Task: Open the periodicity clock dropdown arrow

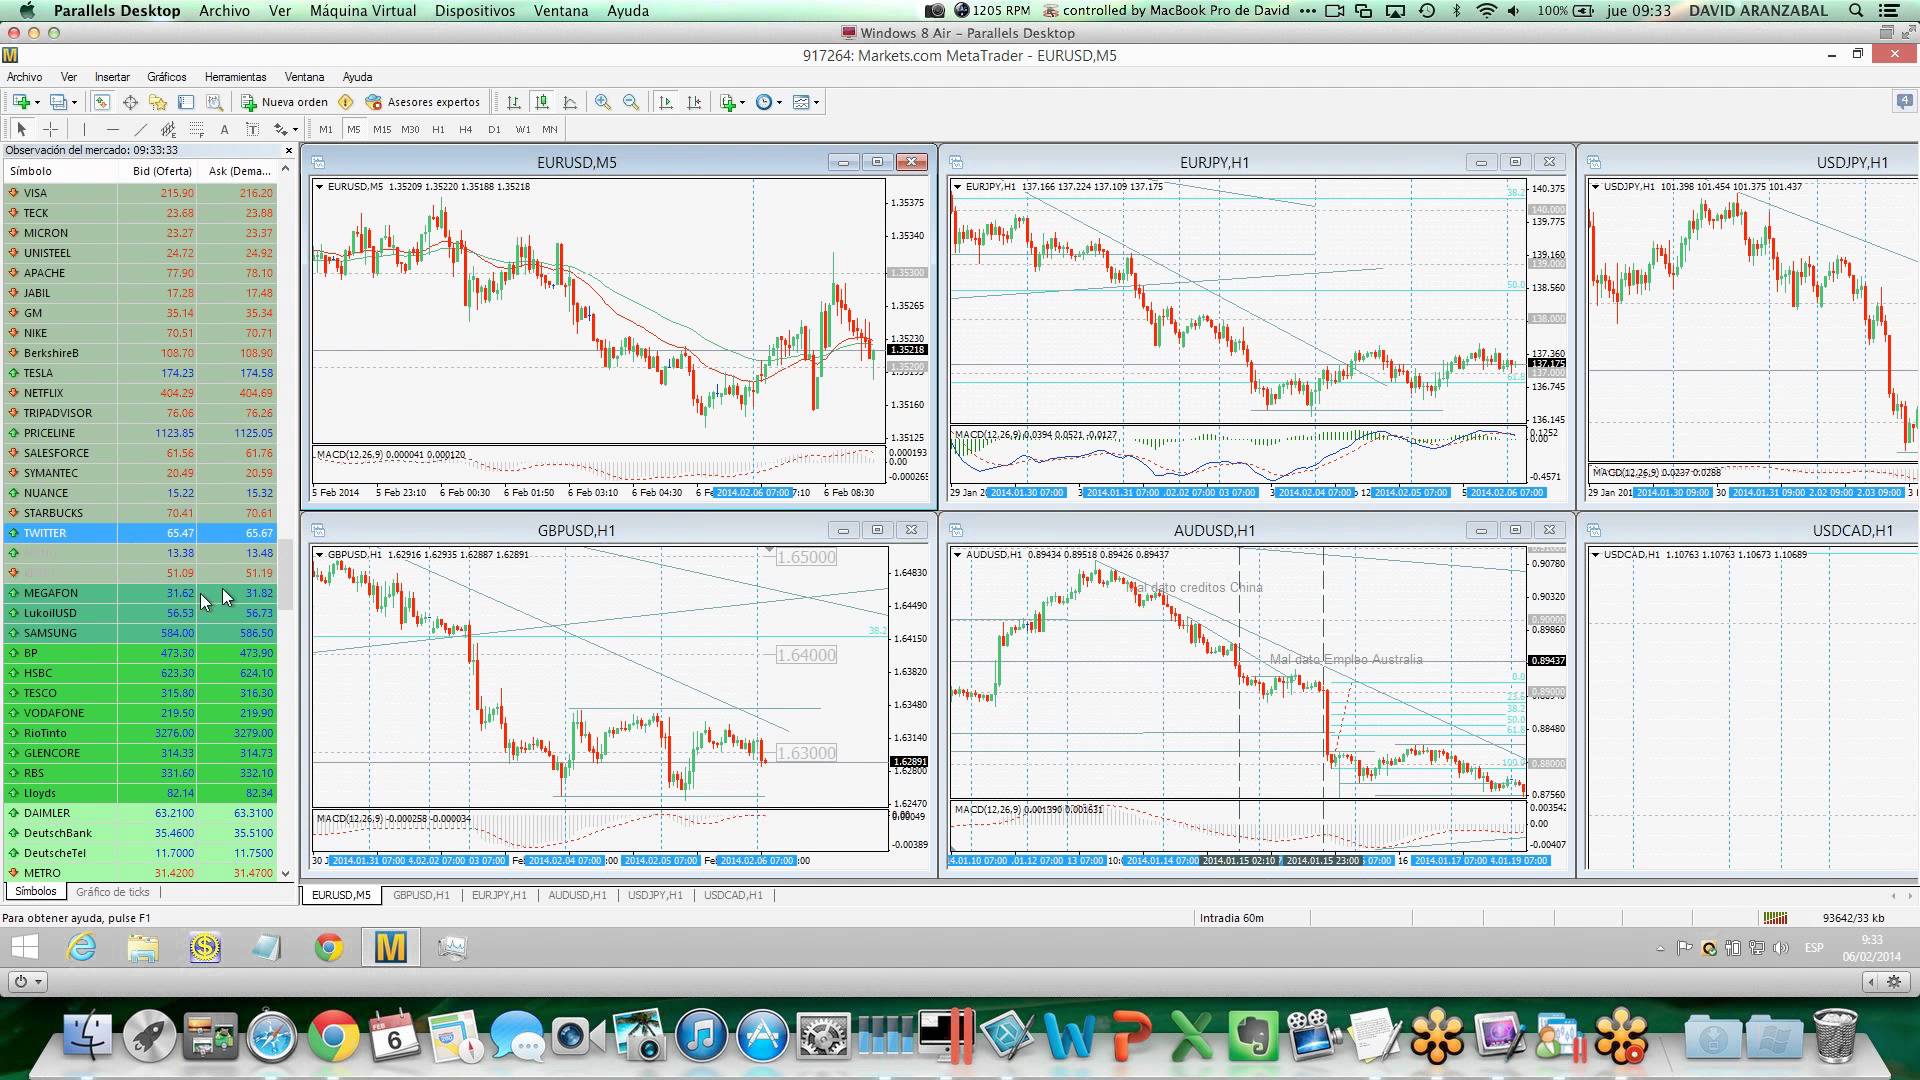Action: pos(779,102)
